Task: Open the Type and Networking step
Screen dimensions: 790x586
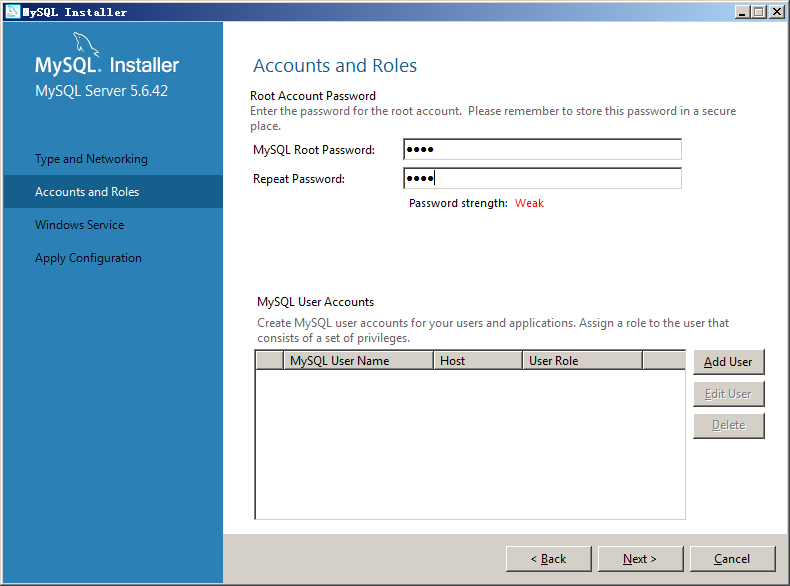Action: pyautogui.click(x=91, y=159)
